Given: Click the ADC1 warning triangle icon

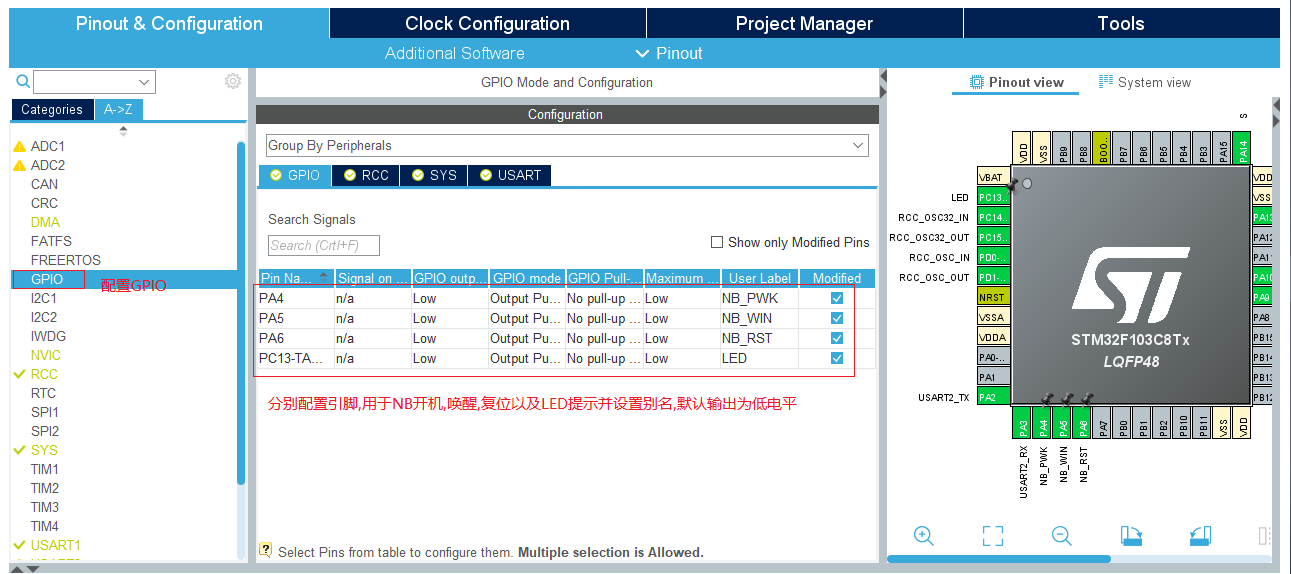Looking at the screenshot, I should pos(19,146).
